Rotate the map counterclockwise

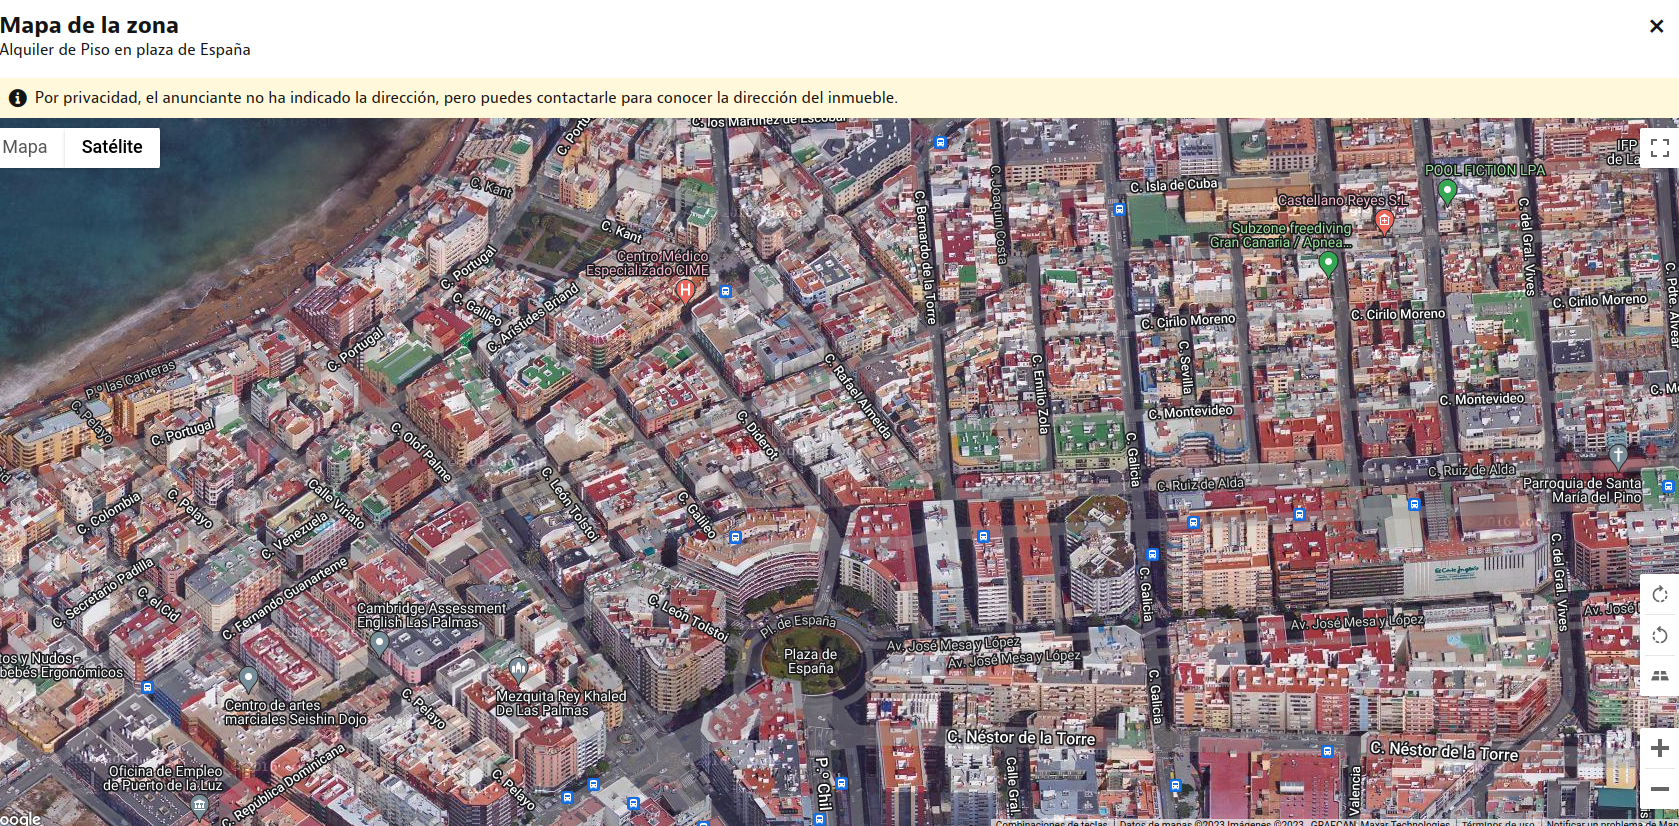click(1660, 635)
